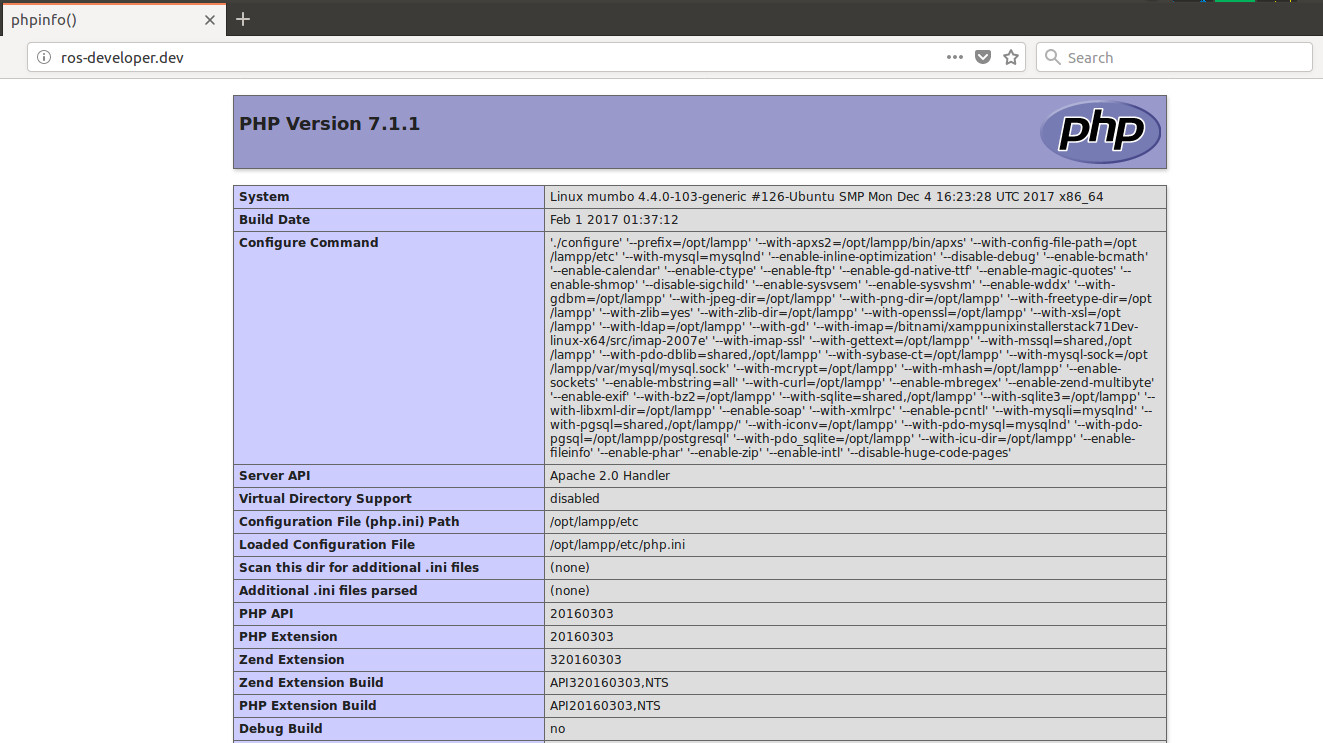Click the PHP Version 7.1.1 heading
1323x743 pixels.
pyautogui.click(x=329, y=124)
